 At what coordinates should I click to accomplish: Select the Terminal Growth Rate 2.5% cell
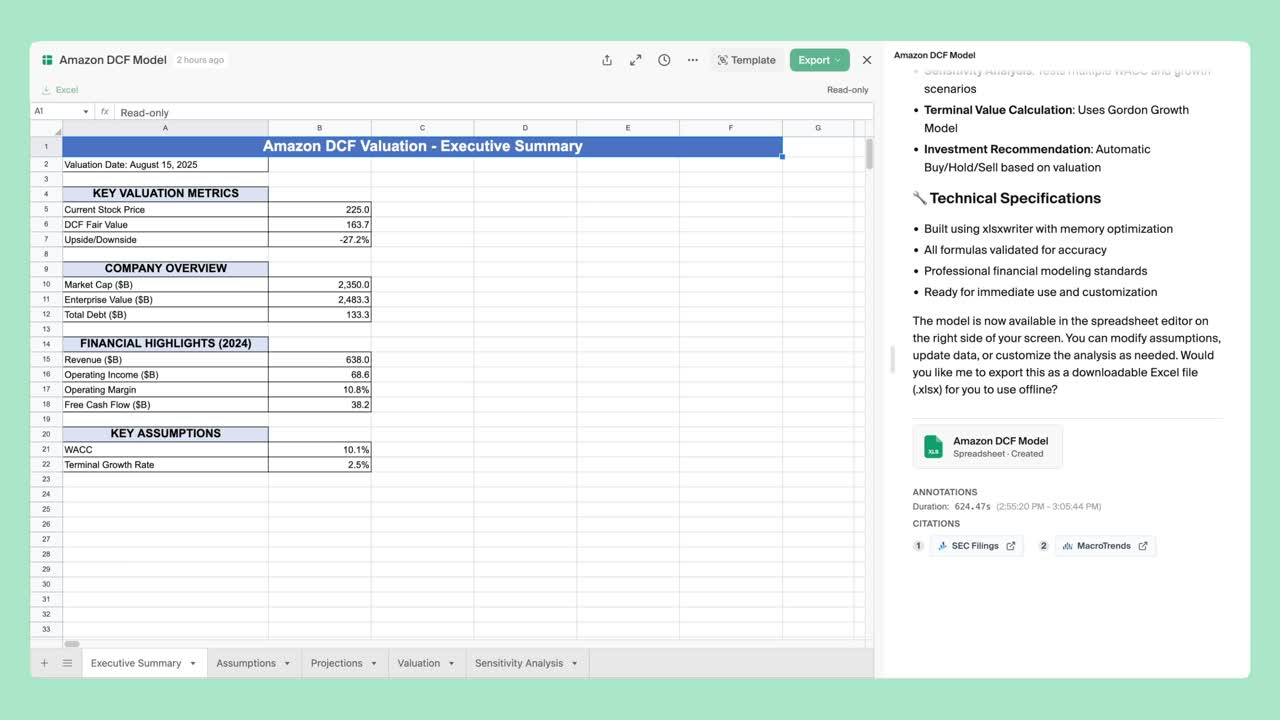319,465
